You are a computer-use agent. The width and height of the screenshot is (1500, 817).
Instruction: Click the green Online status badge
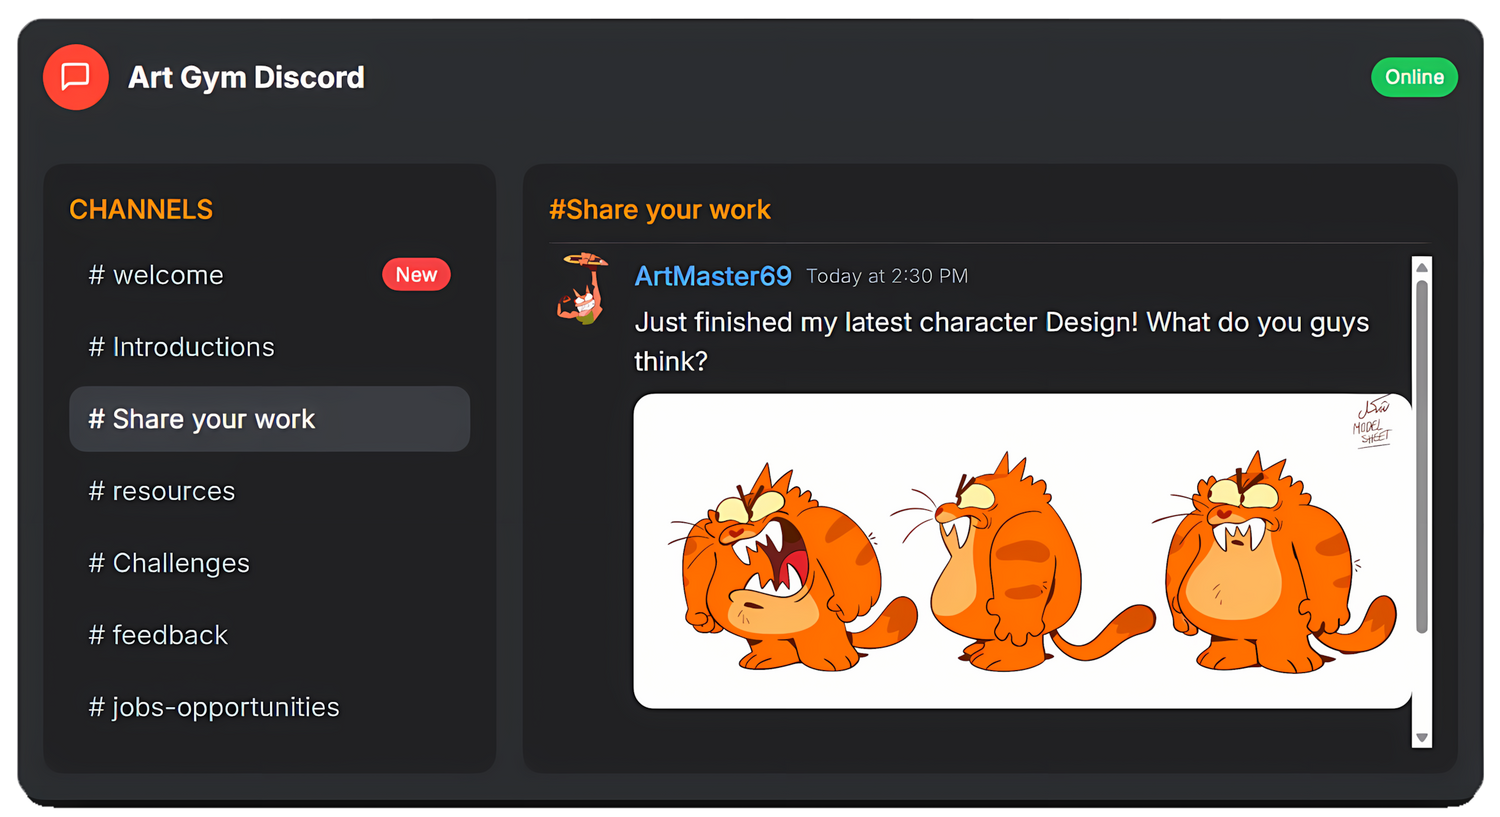tap(1414, 77)
